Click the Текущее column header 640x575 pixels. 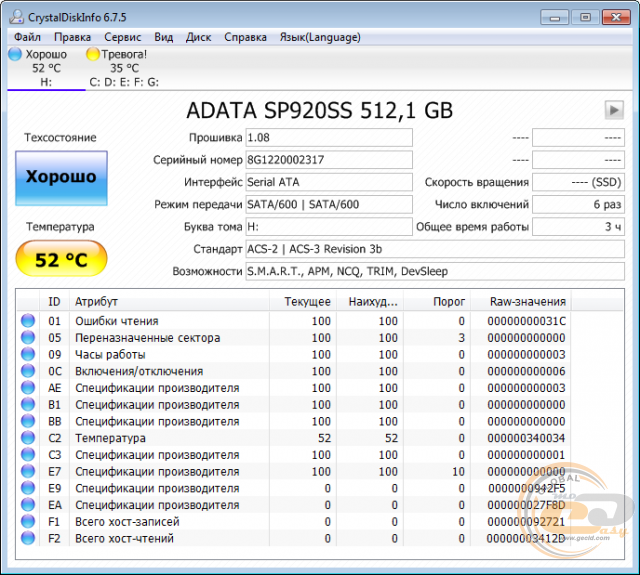point(303,302)
